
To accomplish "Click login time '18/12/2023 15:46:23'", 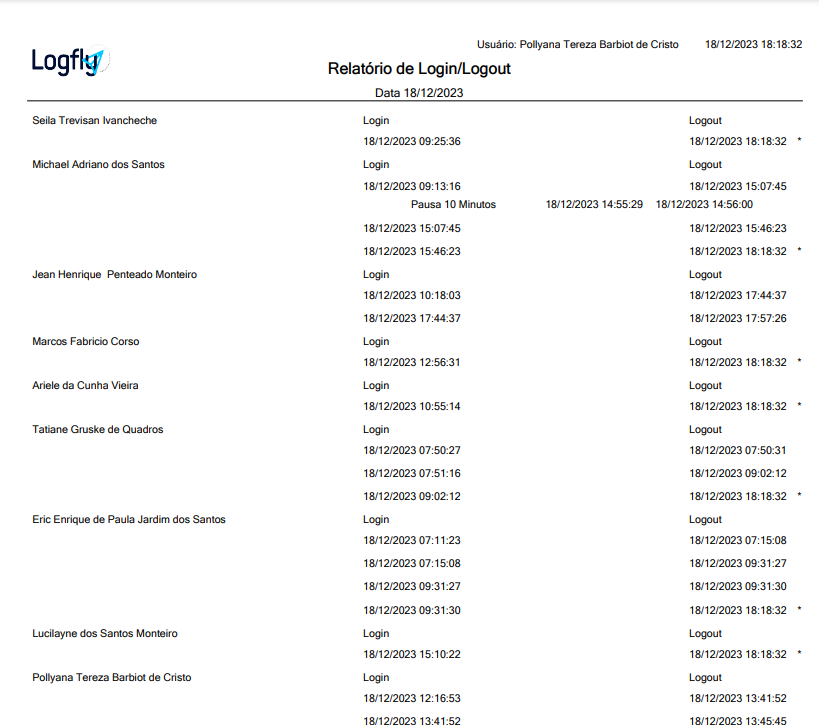I will pos(412,251).
